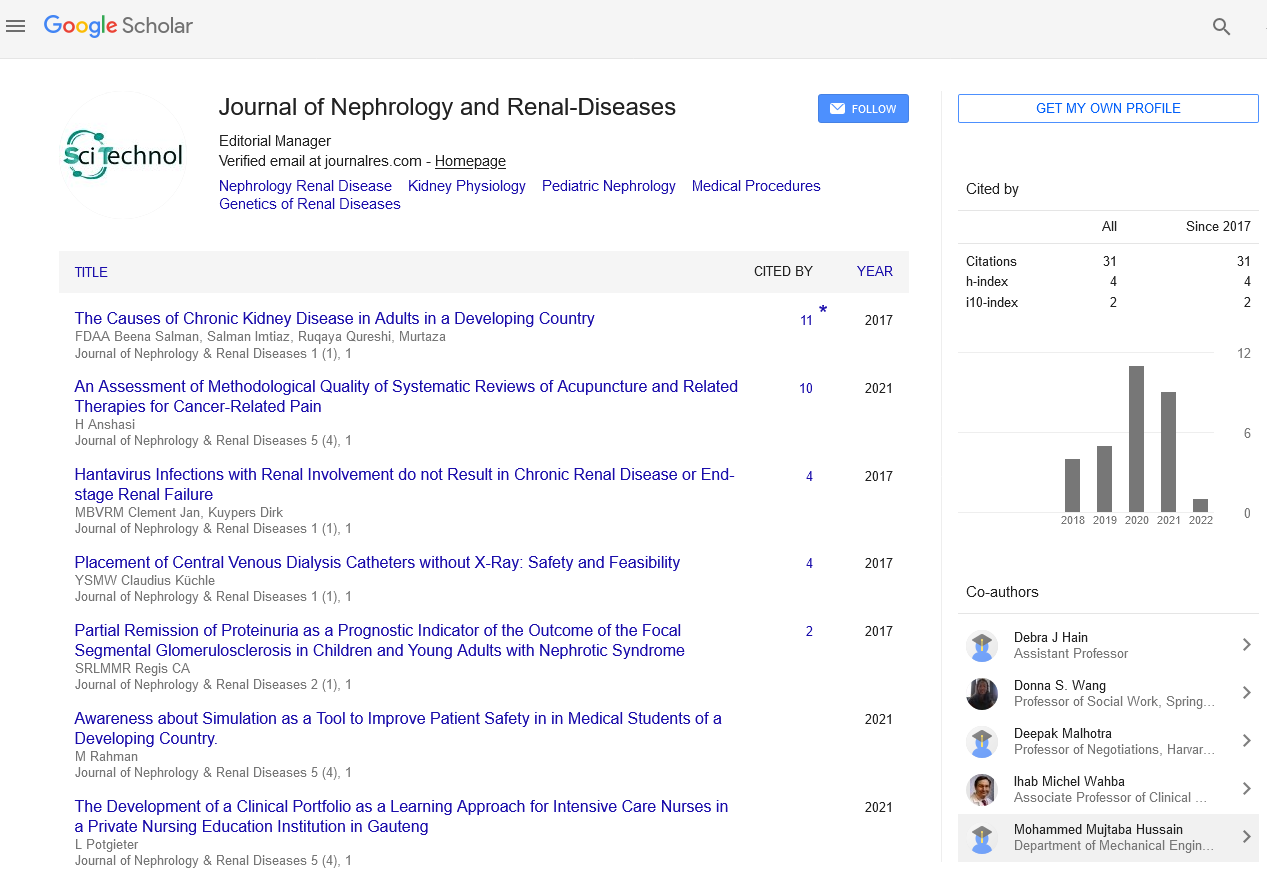The image size is (1267, 878).
Task: Expand chevron next to Deepak Malhotra
Action: 1246,741
